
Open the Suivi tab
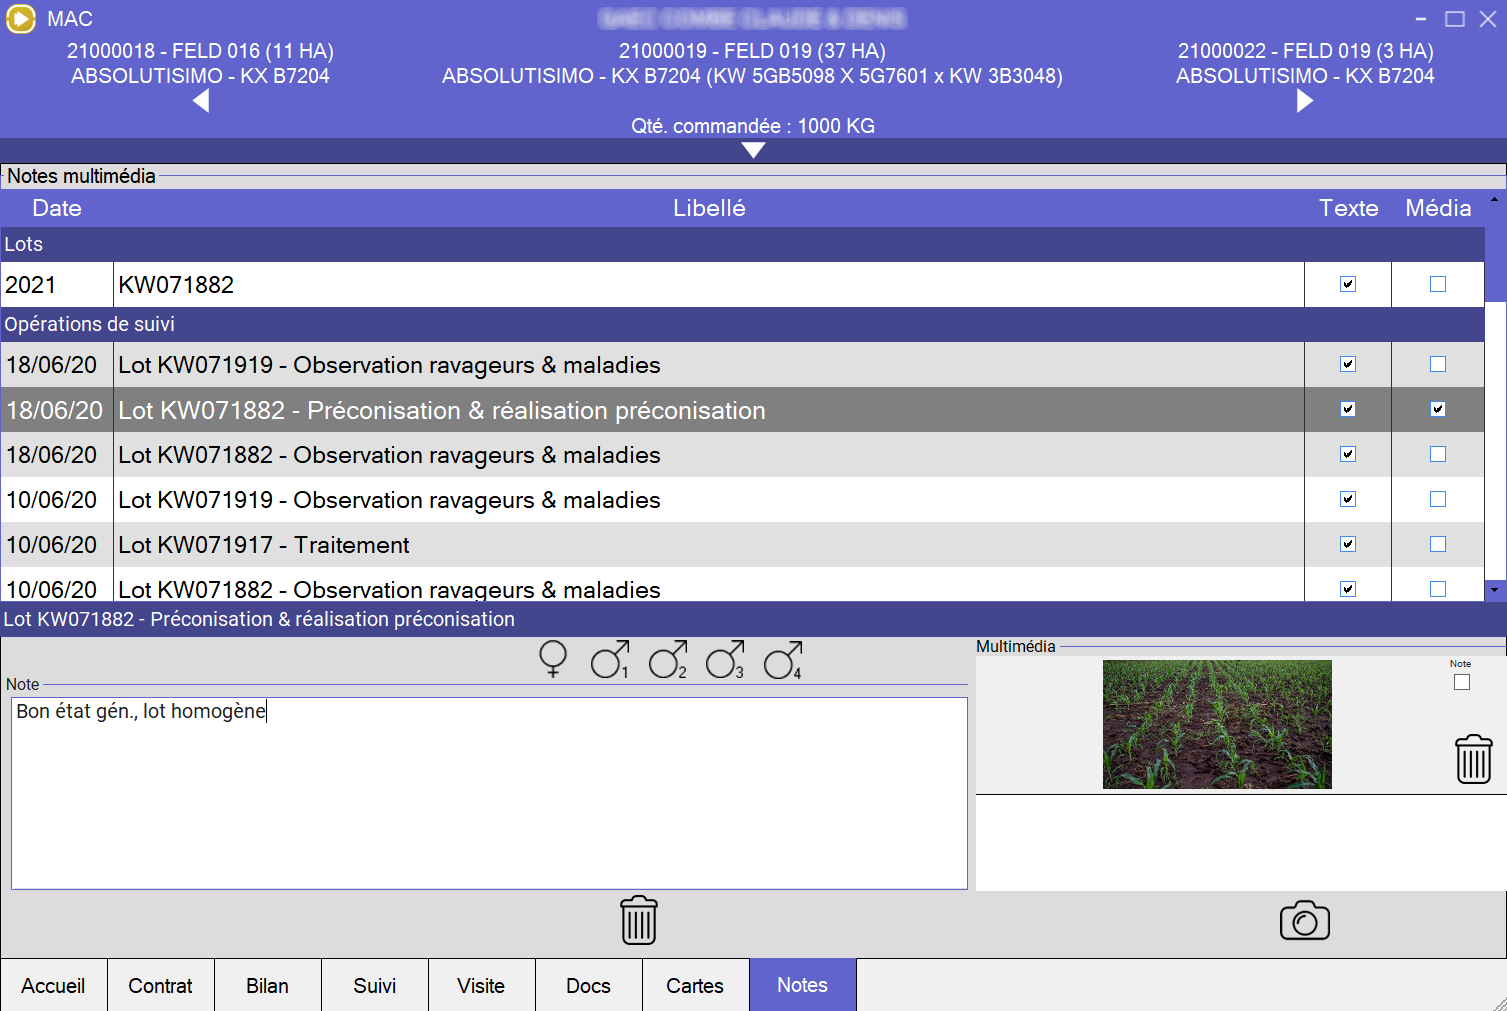375,985
